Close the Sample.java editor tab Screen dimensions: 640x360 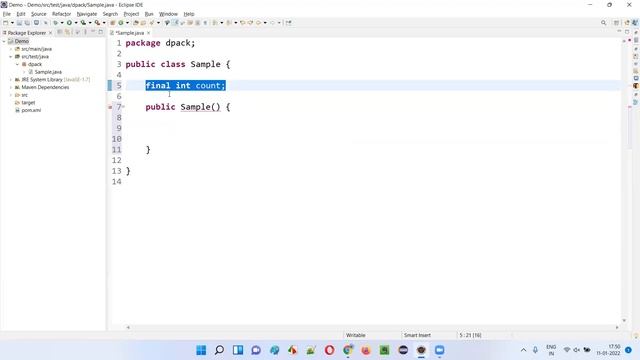[x=149, y=33]
